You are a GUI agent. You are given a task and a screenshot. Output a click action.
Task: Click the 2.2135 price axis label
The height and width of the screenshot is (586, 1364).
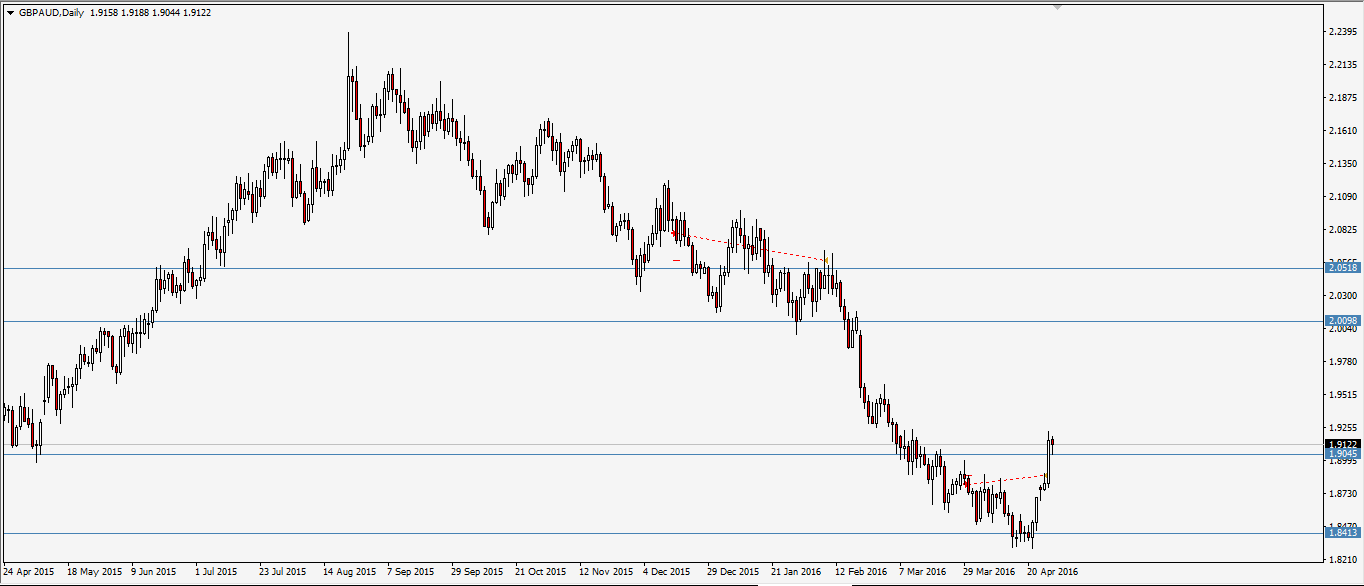click(x=1344, y=65)
